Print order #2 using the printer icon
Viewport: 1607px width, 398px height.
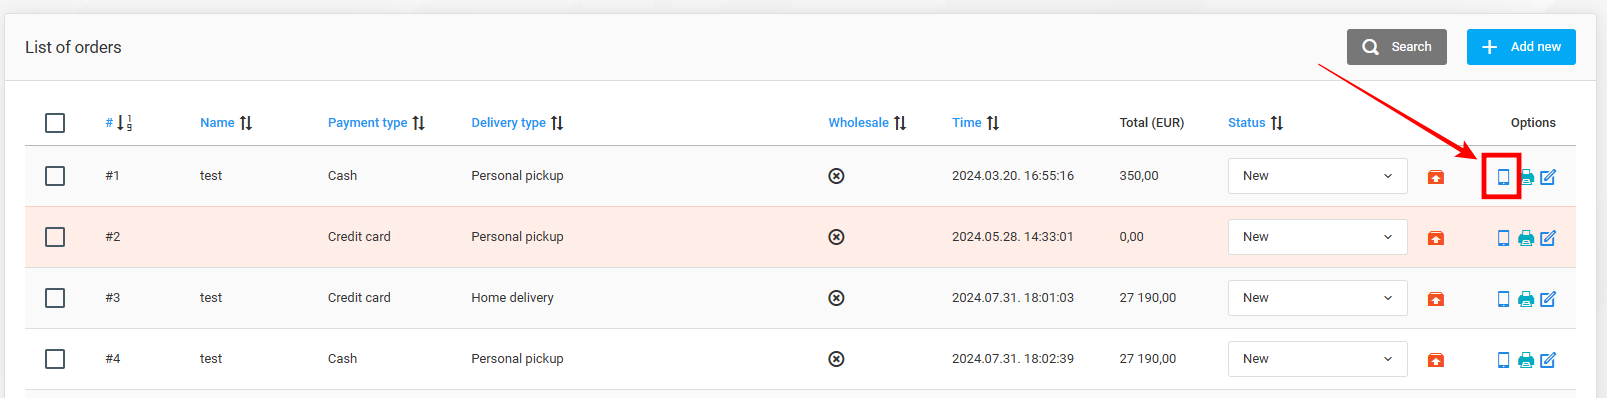[x=1526, y=238]
